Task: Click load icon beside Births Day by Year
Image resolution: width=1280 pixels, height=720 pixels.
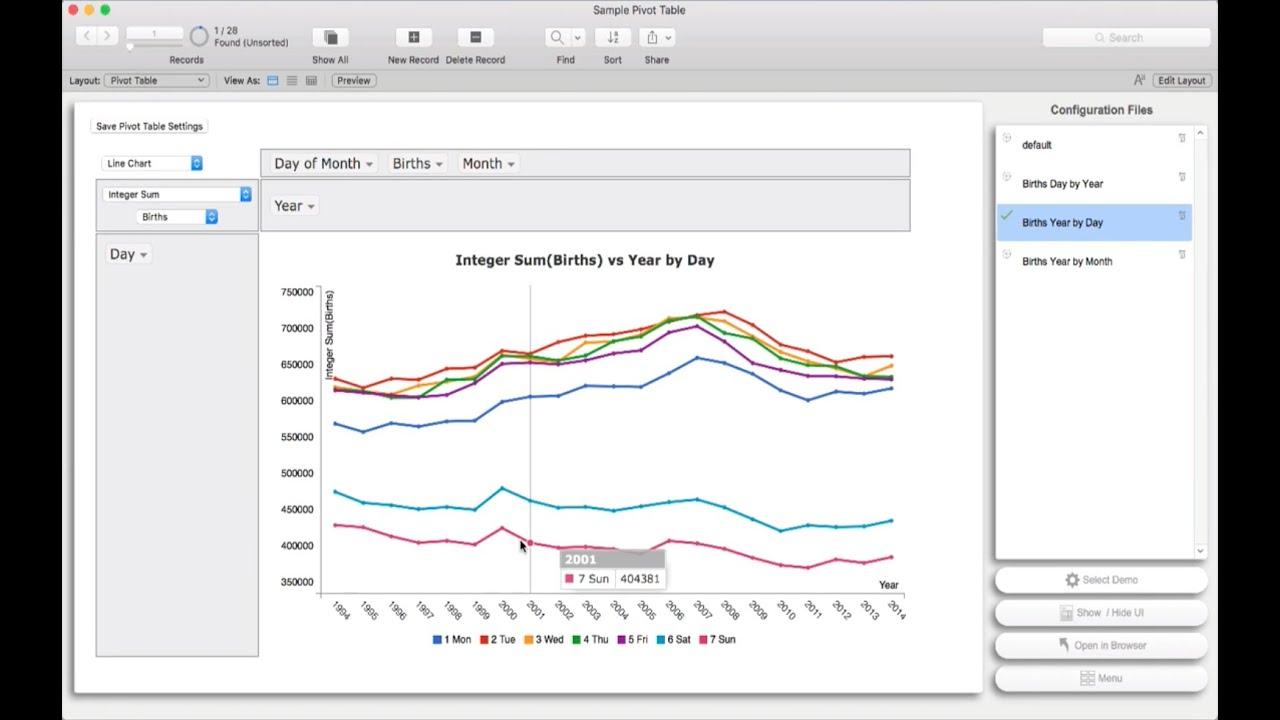Action: click(x=1007, y=177)
